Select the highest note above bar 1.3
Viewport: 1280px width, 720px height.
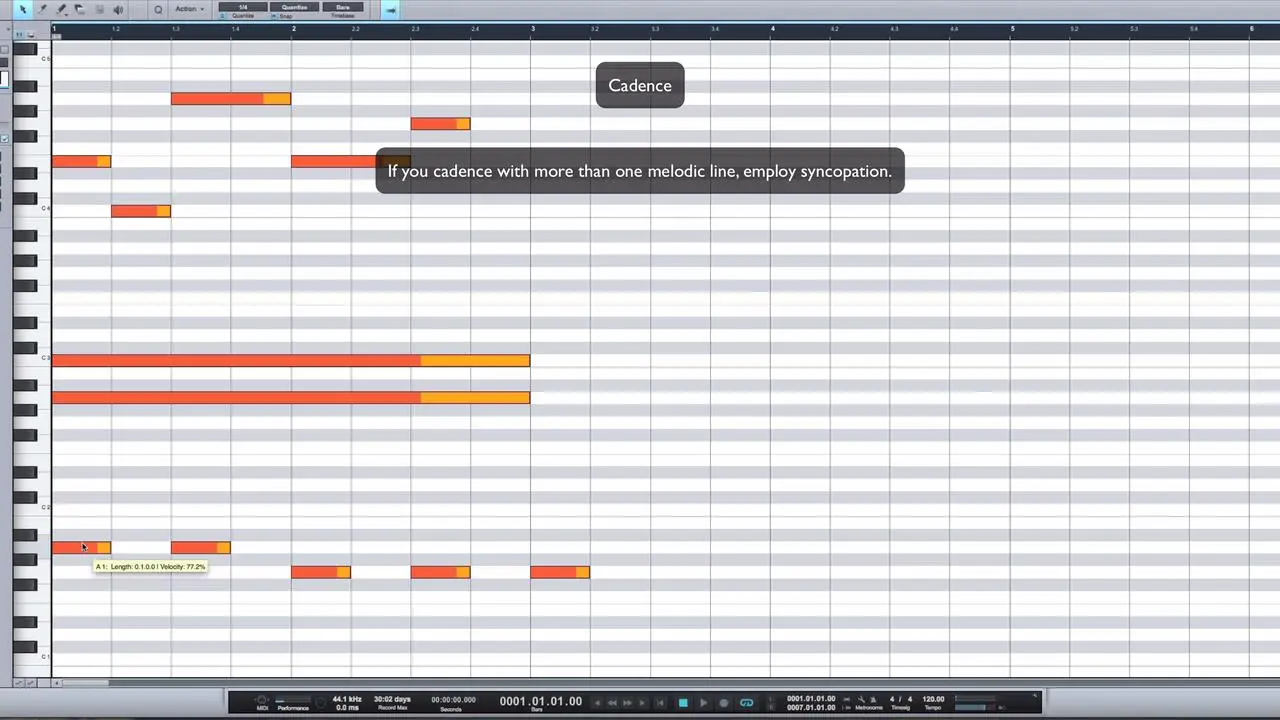point(231,98)
